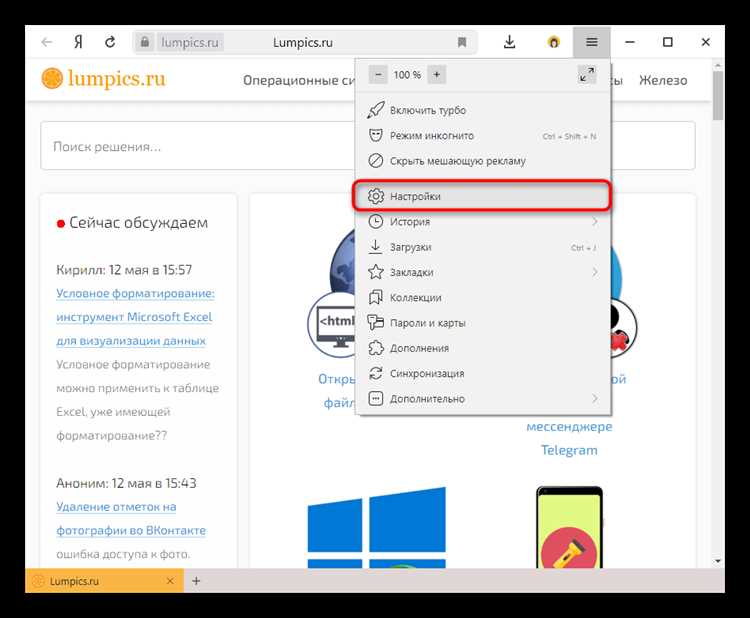Click the puzzle icon for Дополнения

[x=376, y=348]
